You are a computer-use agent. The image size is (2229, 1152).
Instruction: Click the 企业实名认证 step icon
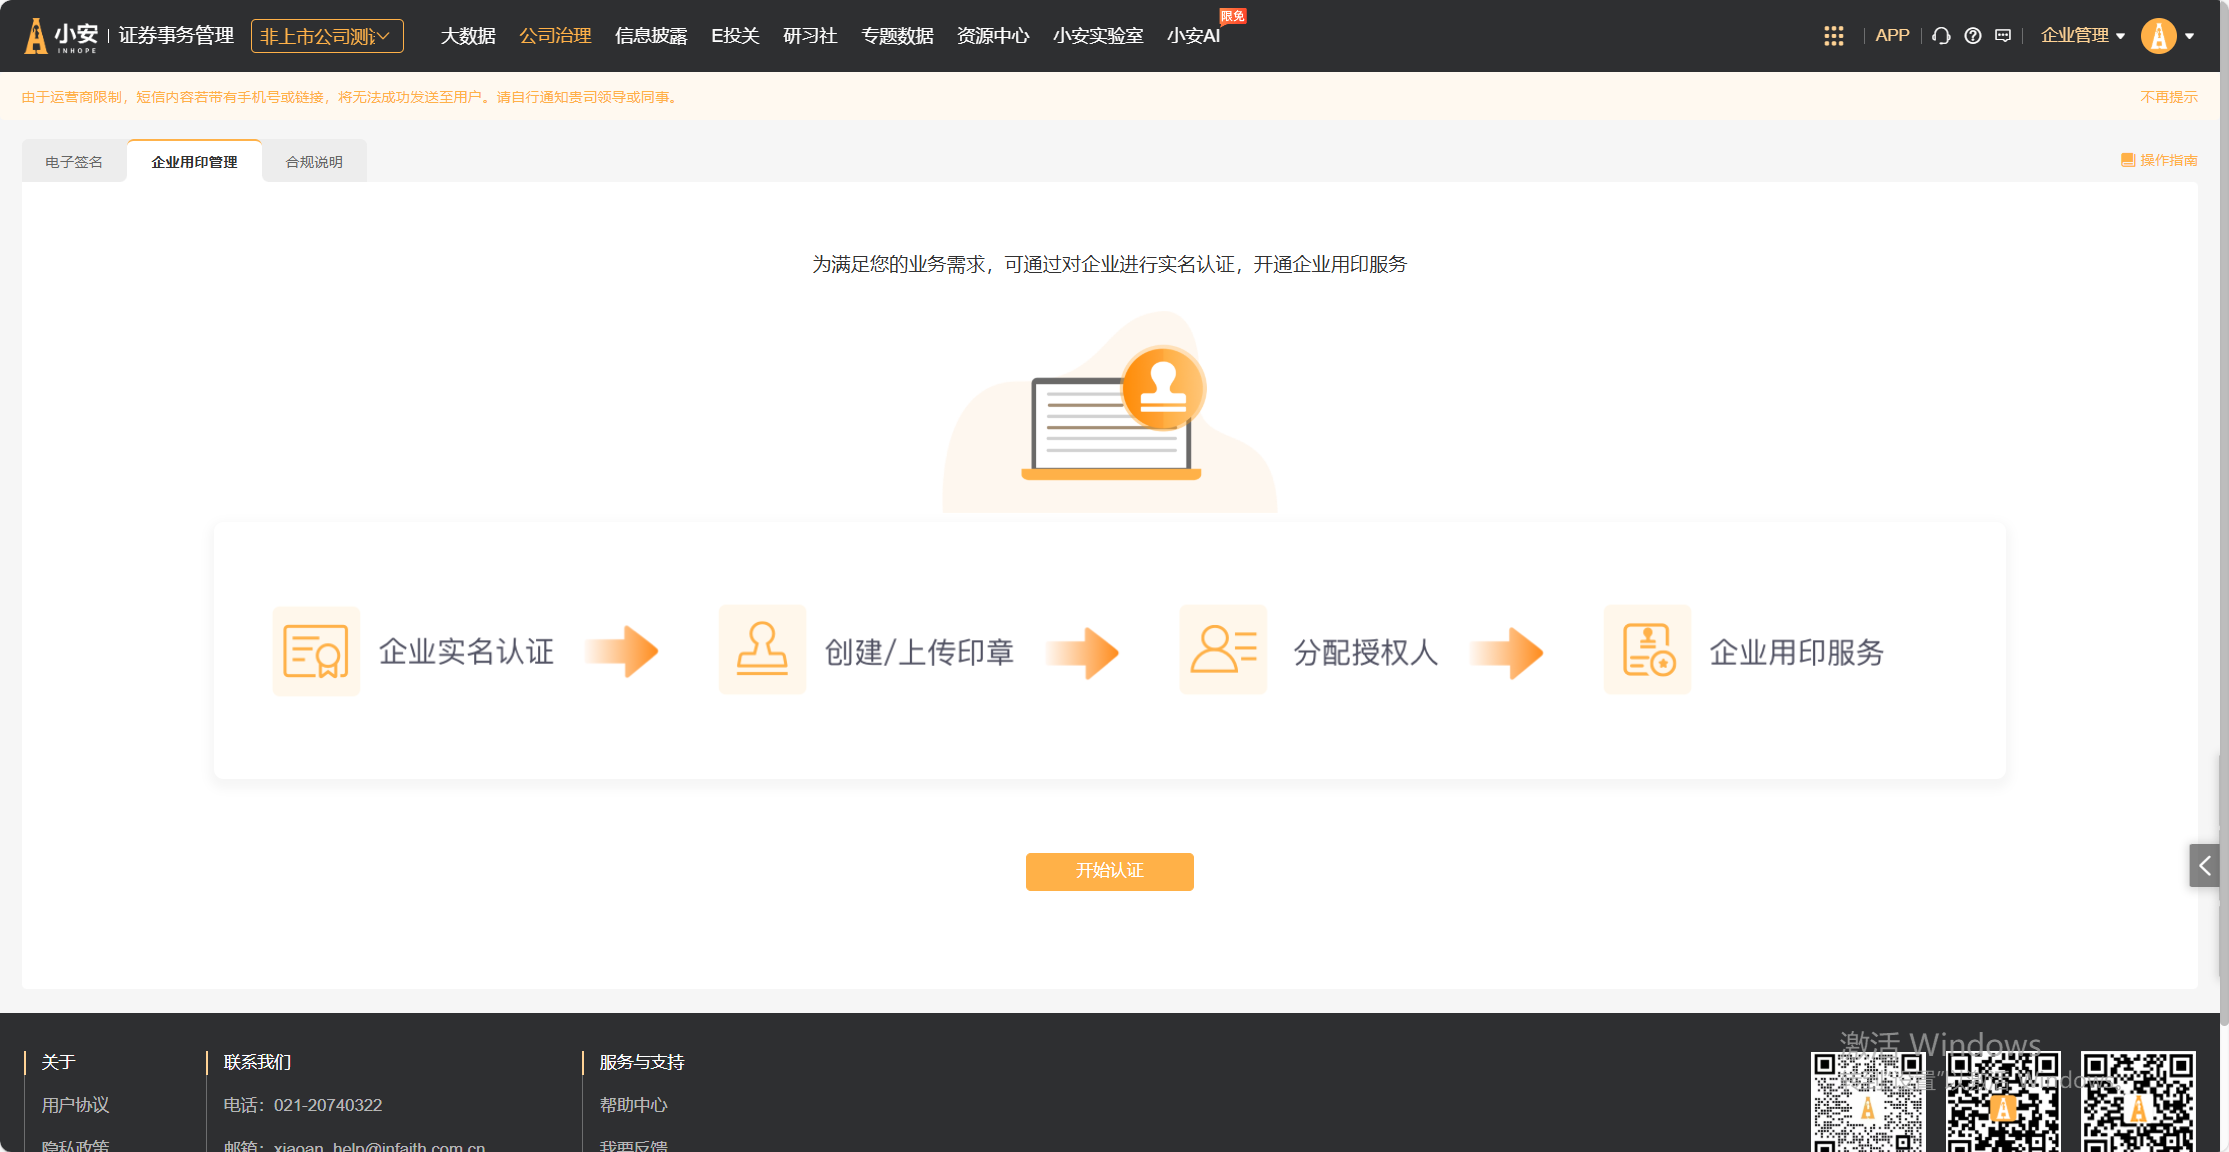click(316, 651)
